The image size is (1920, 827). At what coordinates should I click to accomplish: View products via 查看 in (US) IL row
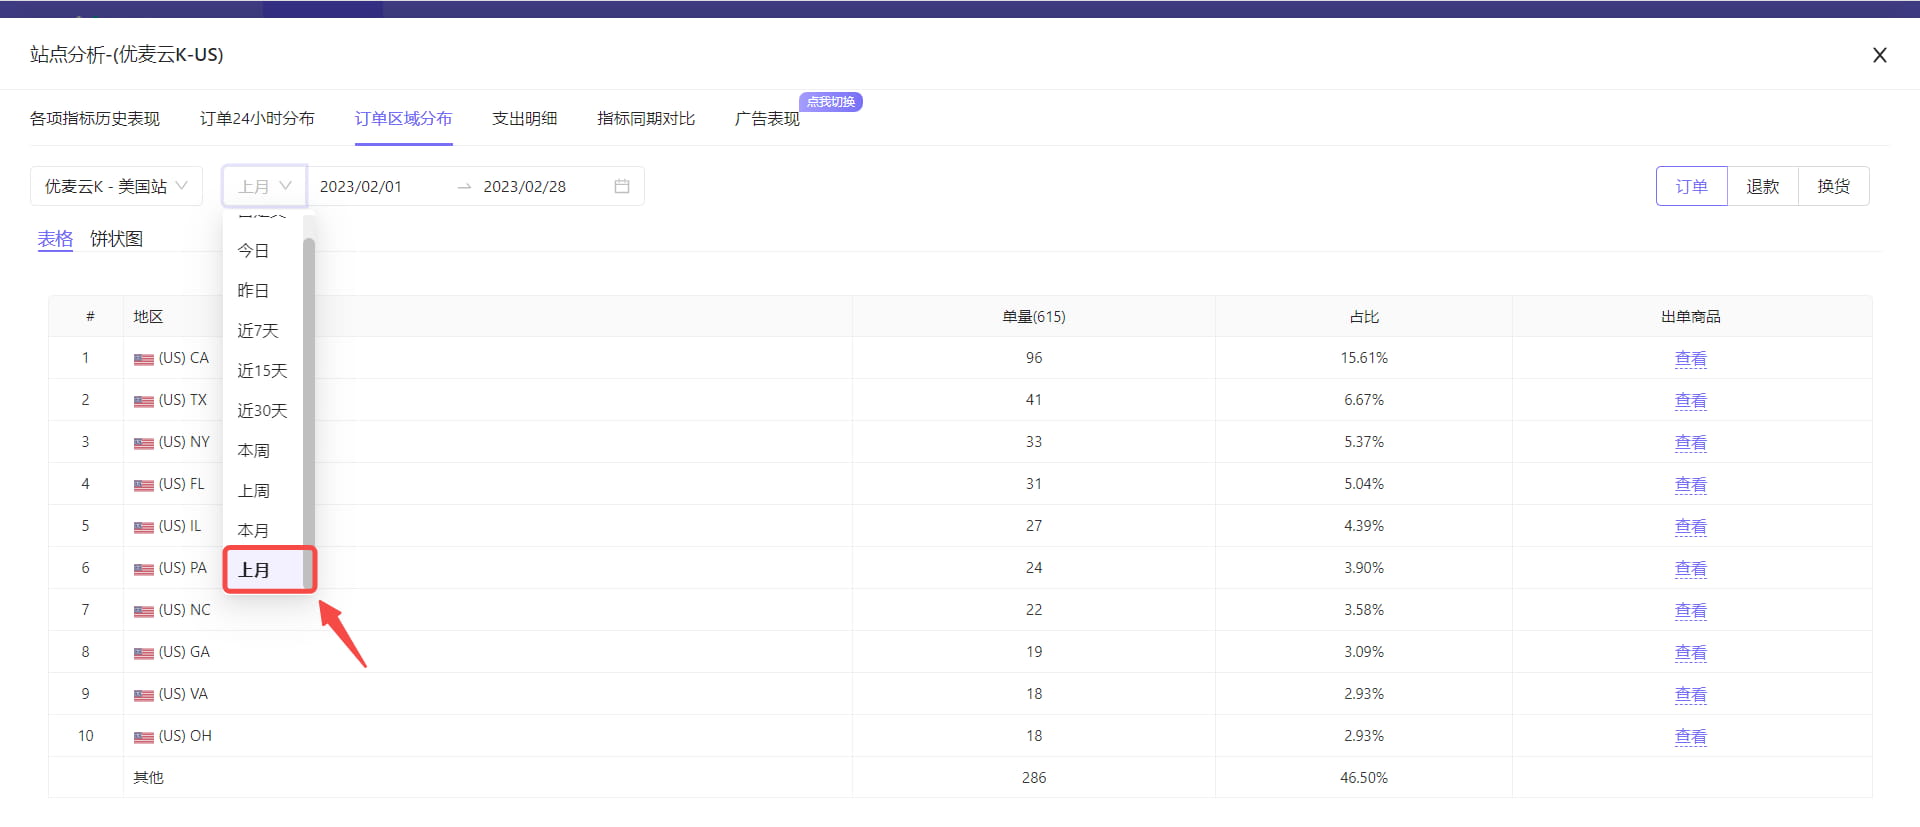click(x=1691, y=526)
